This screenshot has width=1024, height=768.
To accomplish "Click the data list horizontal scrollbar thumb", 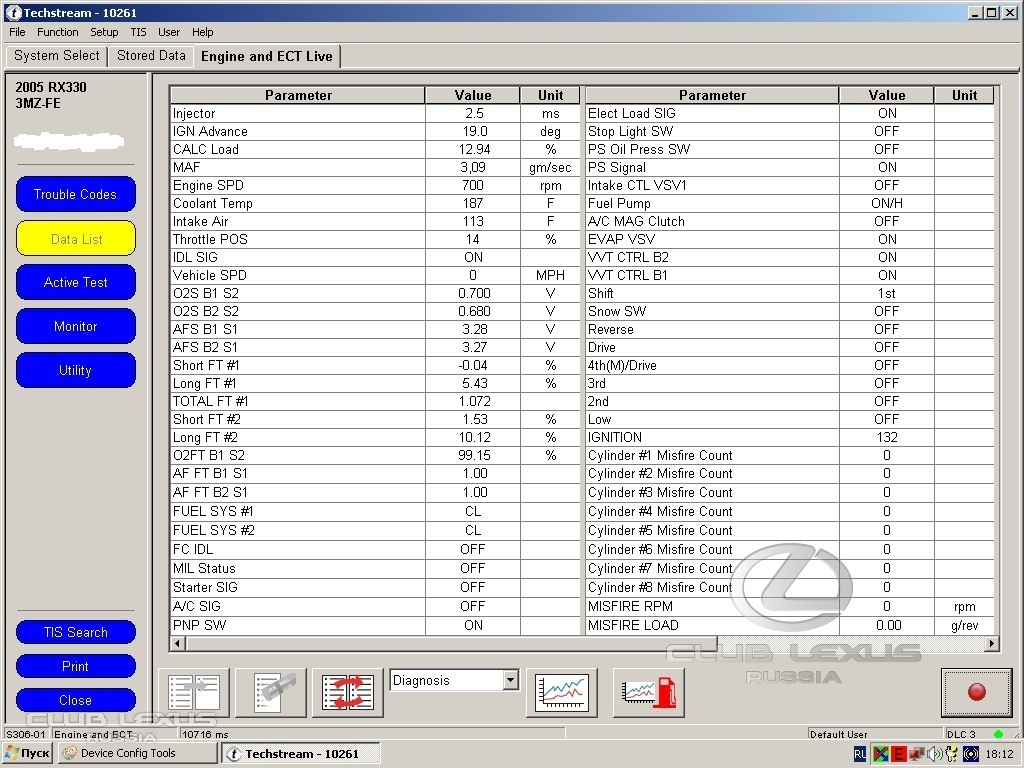I will click(x=451, y=643).
